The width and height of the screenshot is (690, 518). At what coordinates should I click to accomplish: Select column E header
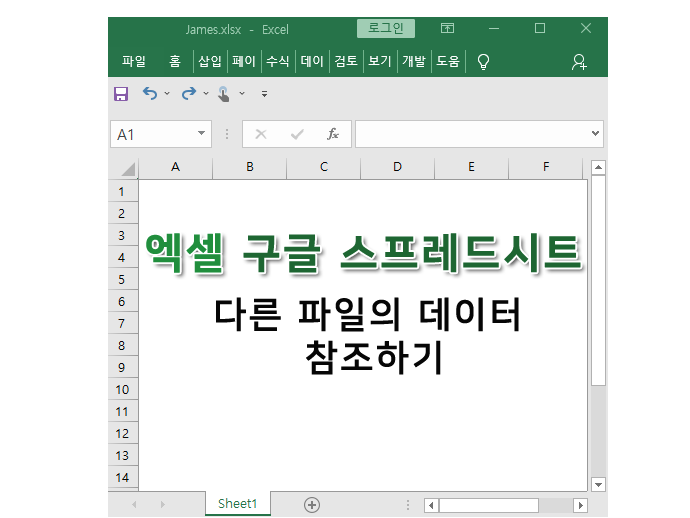(x=472, y=167)
